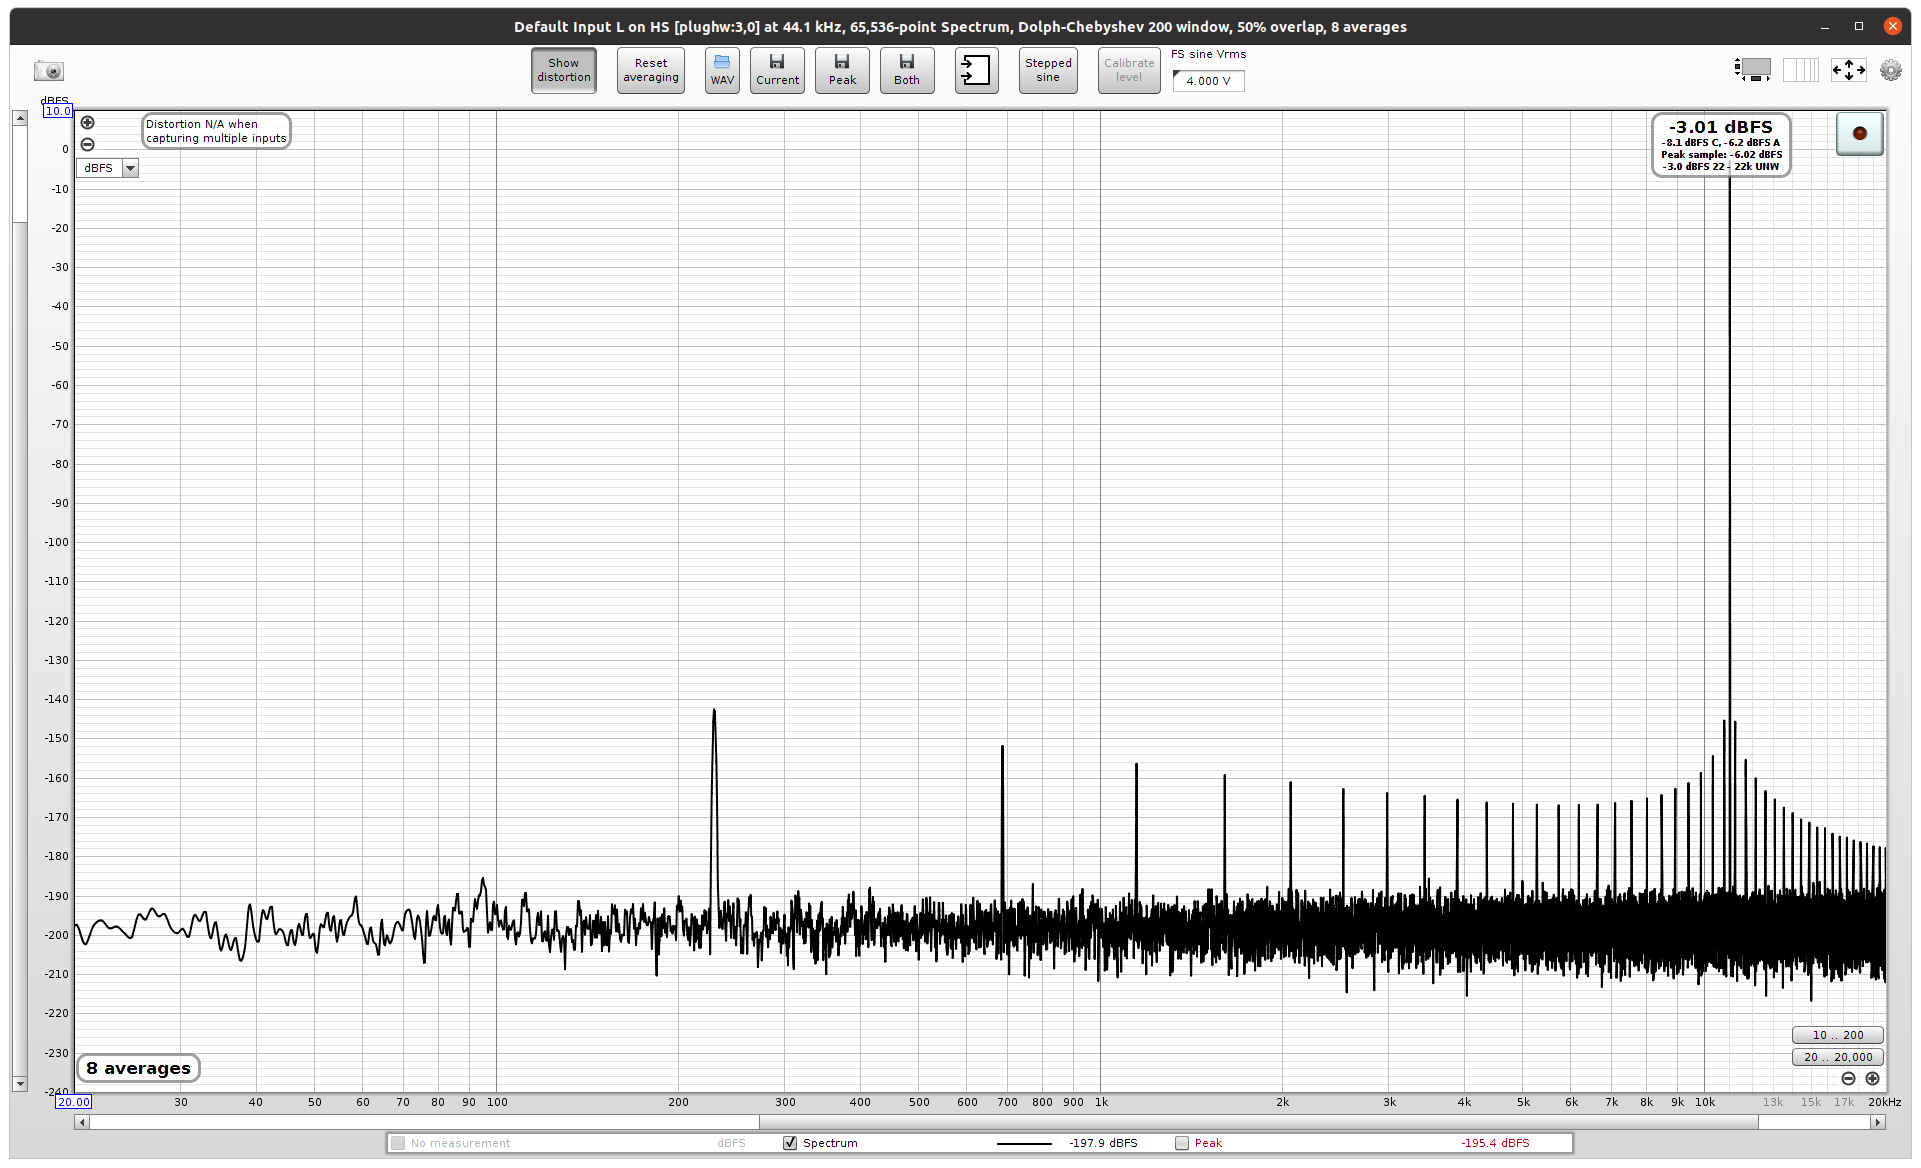Screen dimensions: 1921x1168
Task: Click the frequency bands layout icon
Action: [x=1801, y=70]
